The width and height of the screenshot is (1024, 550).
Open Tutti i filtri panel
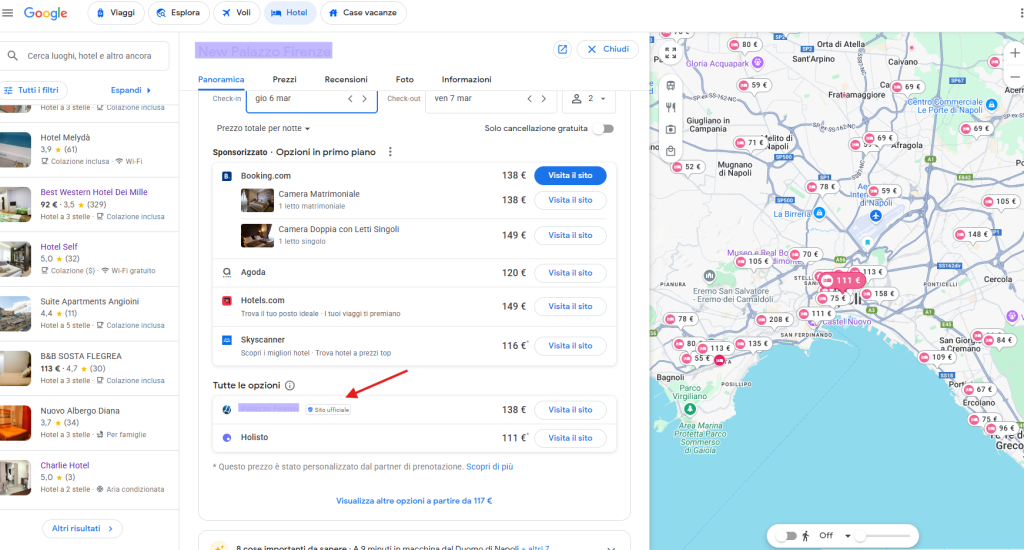click(33, 90)
